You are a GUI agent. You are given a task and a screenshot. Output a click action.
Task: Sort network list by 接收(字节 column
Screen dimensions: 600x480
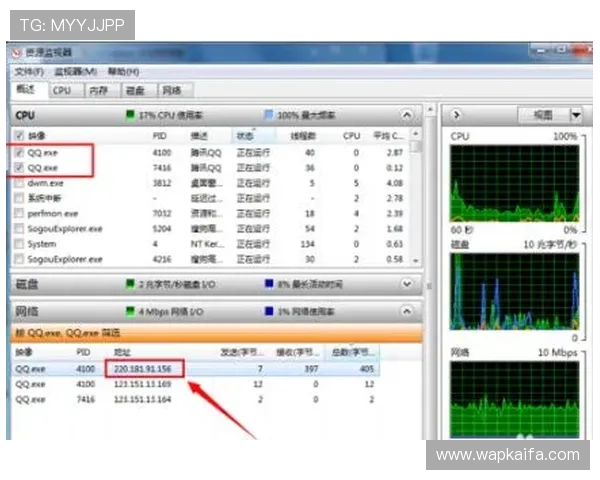point(298,352)
